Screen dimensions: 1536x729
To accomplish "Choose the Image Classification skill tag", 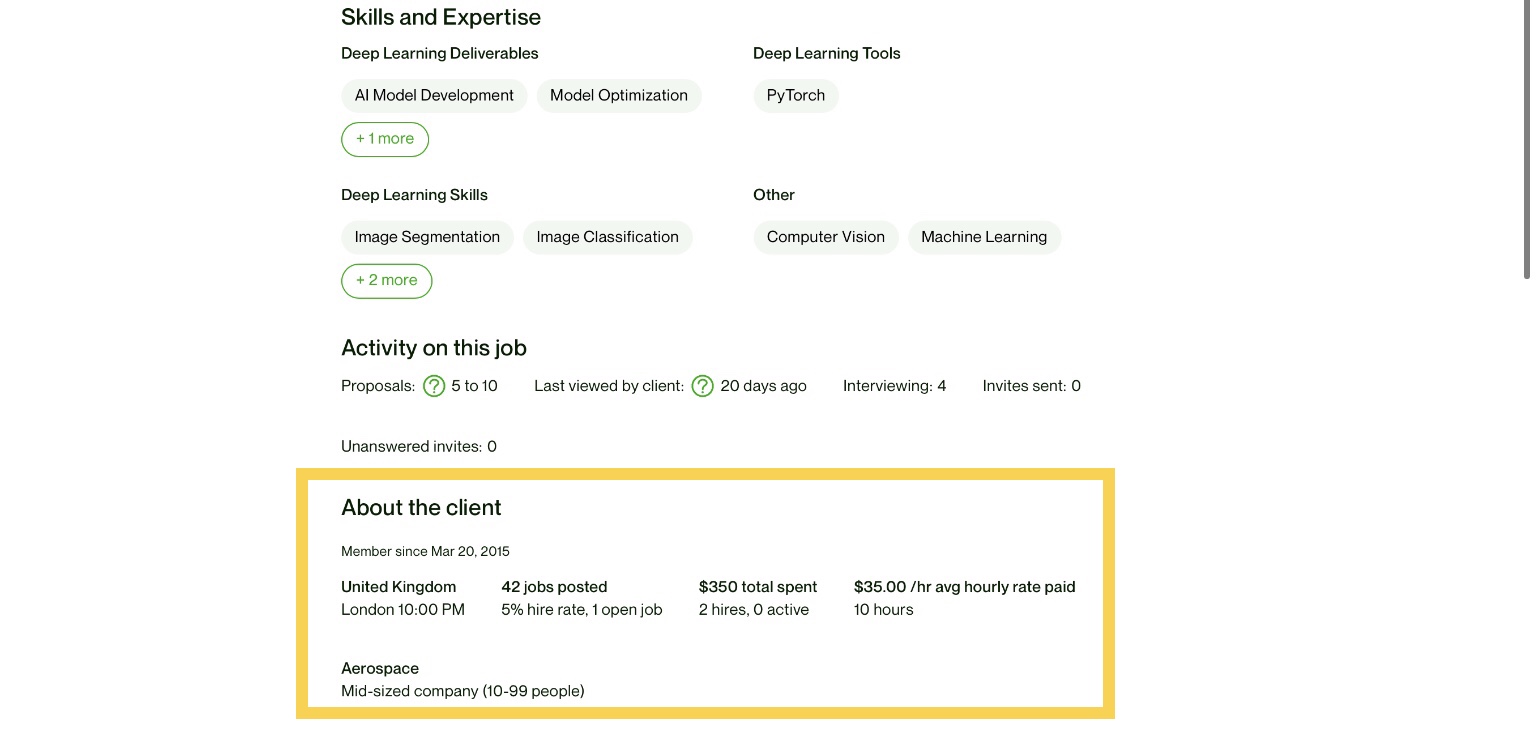I will click(x=607, y=237).
